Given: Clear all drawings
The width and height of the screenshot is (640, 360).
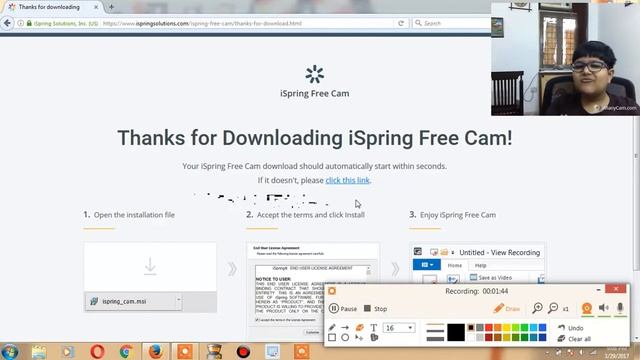Looking at the screenshot, I should coord(574,339).
